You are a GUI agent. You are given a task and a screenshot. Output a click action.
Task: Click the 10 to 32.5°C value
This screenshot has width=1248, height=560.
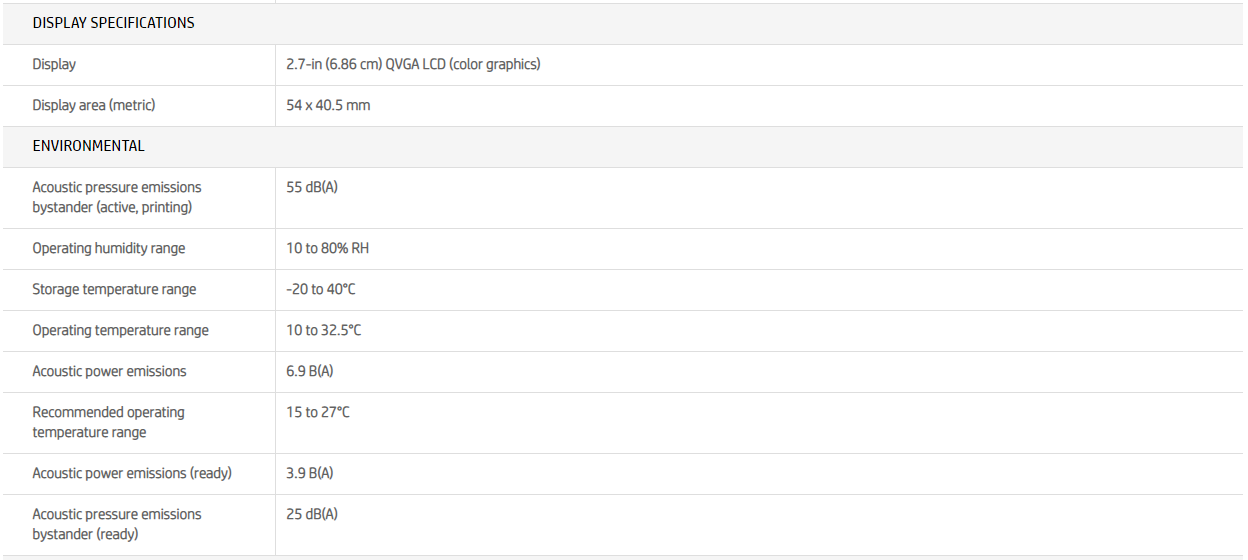coord(324,330)
